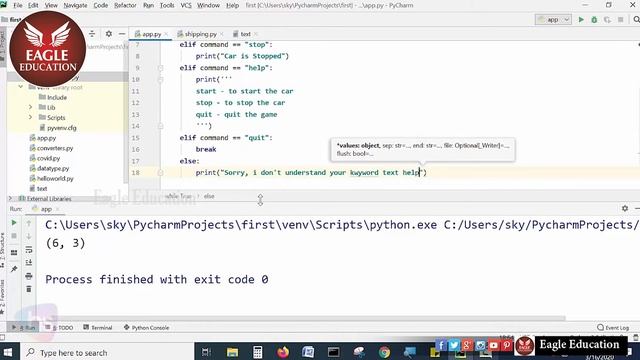Open the Python Console tool window
The width and height of the screenshot is (640, 360).
[146, 327]
